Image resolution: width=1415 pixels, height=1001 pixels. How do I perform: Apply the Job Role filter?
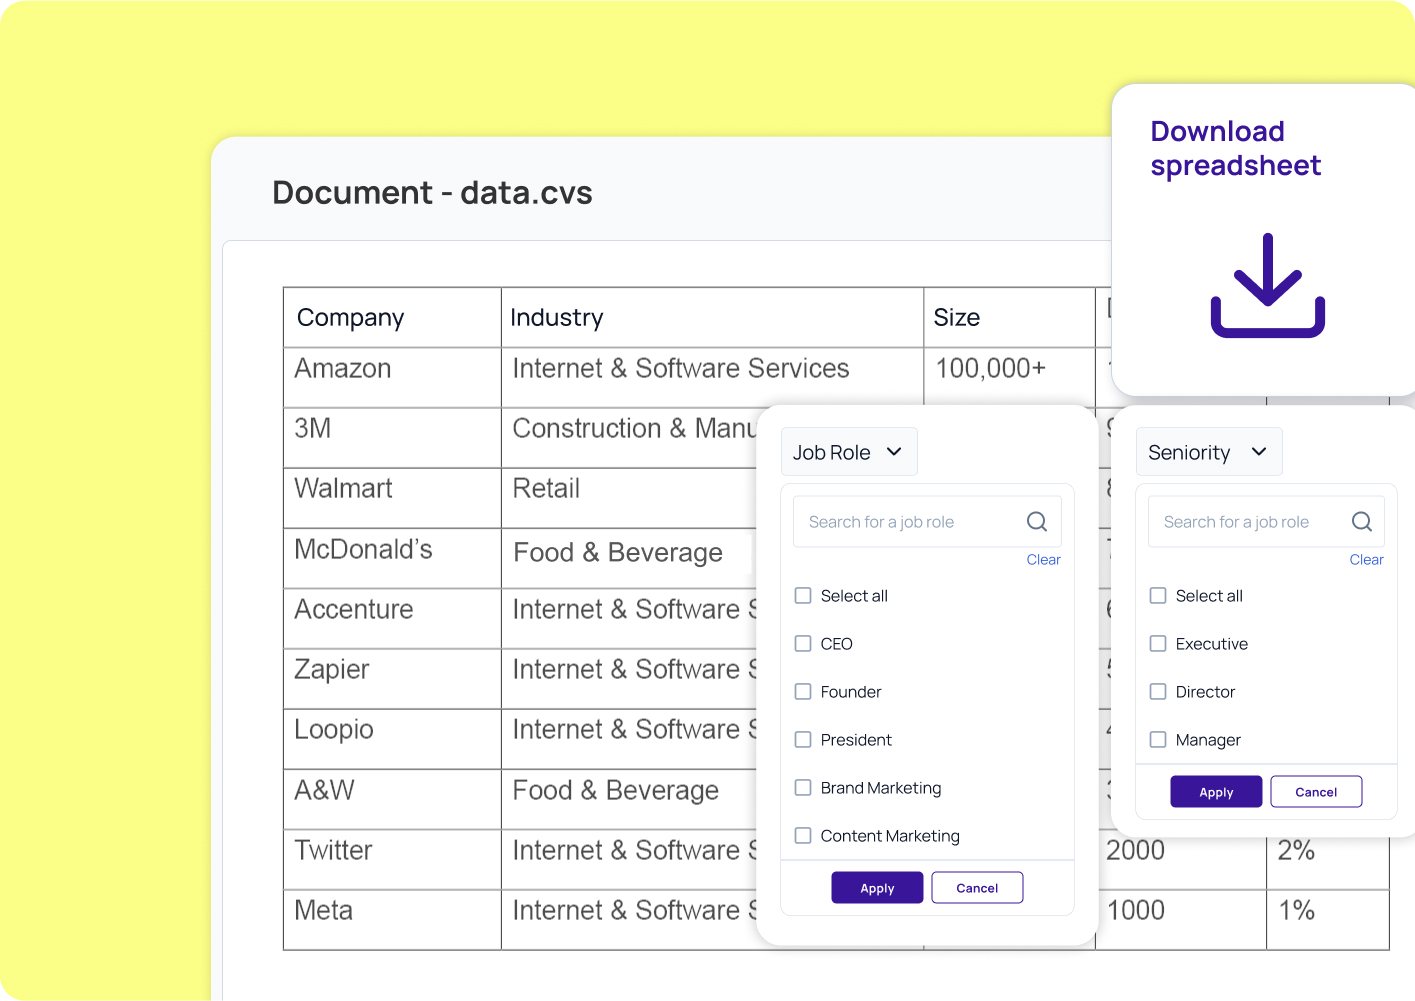pyautogui.click(x=877, y=888)
